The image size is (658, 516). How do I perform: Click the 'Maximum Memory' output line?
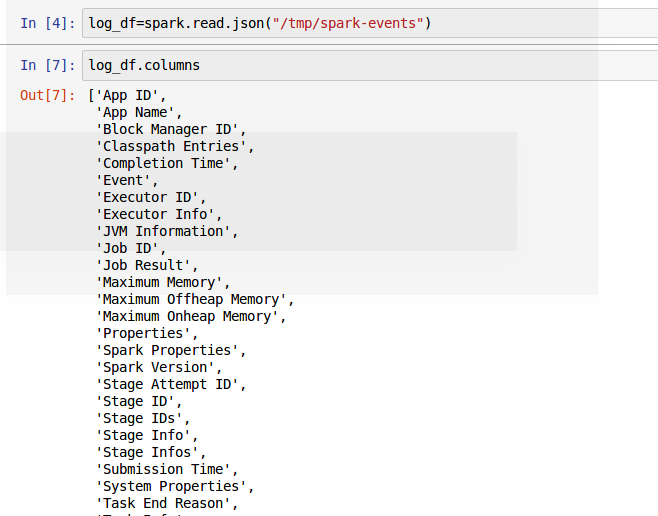[163, 282]
